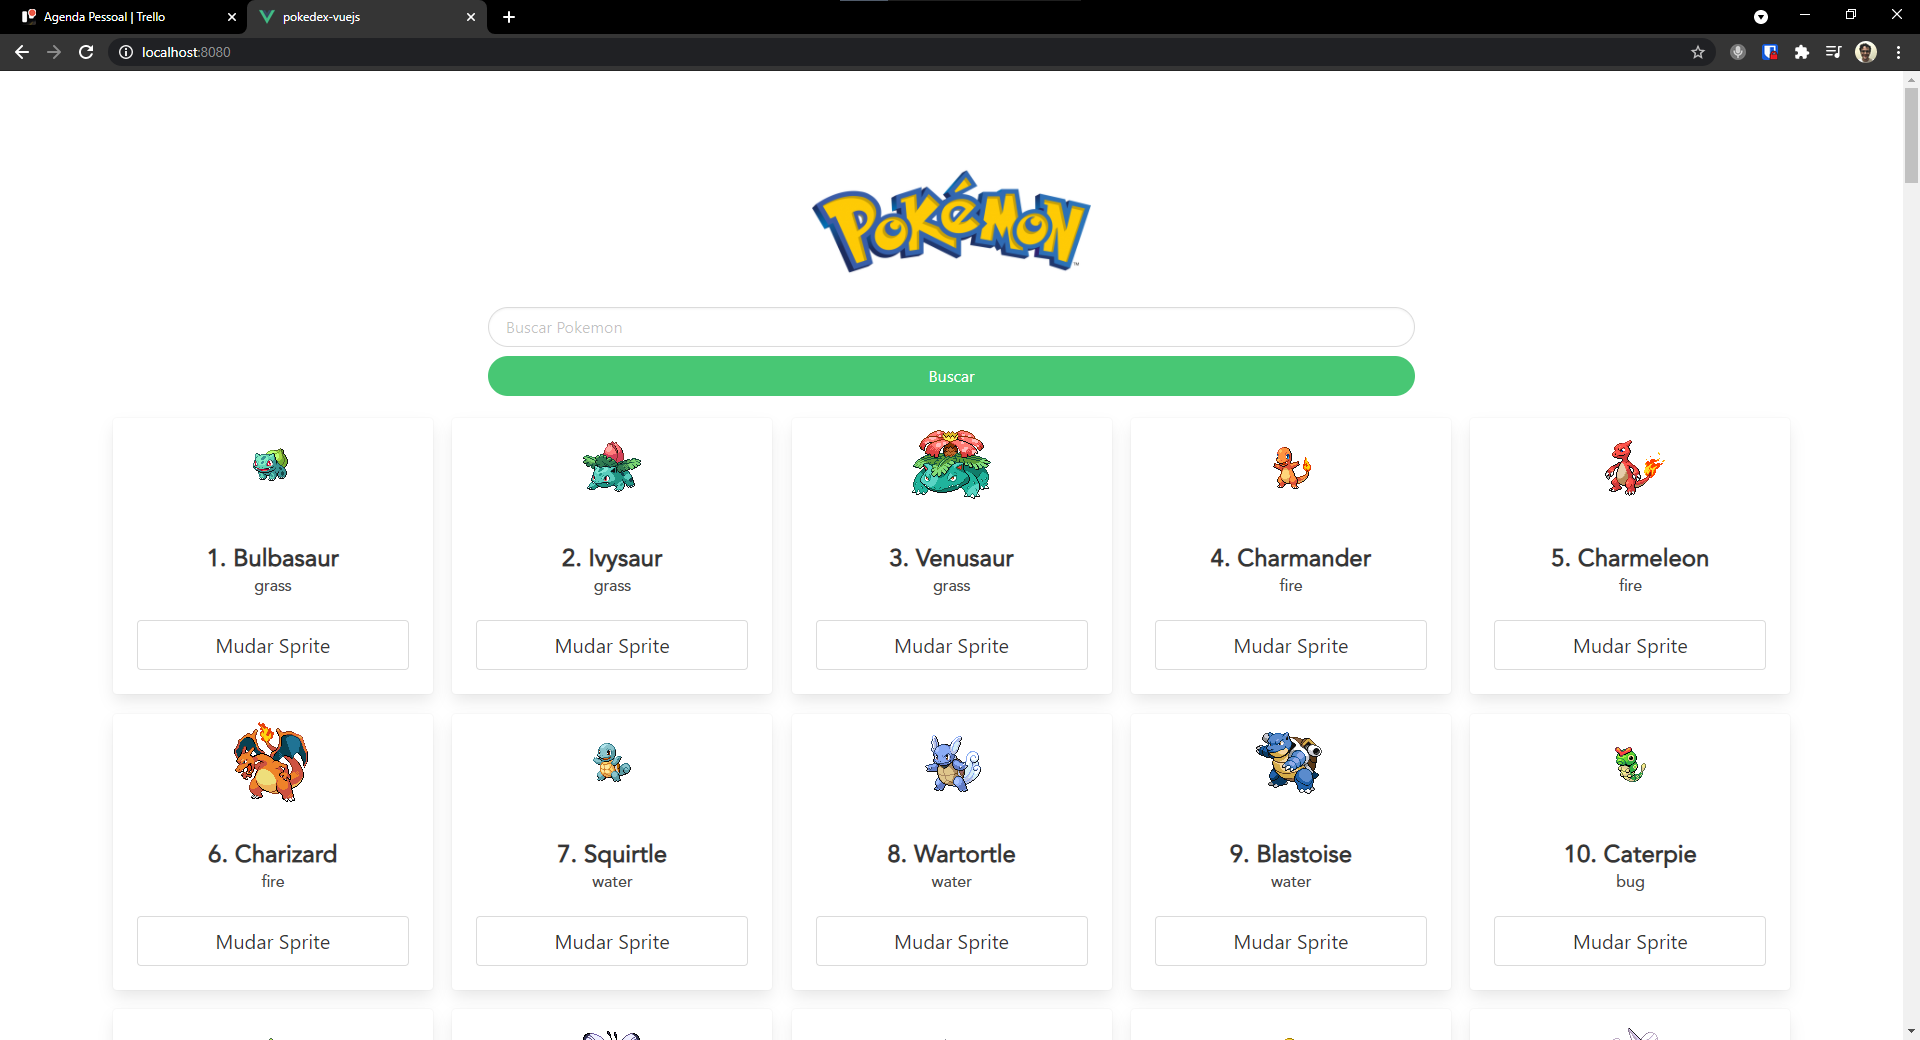Click the Charizard sprite image

[x=272, y=762]
